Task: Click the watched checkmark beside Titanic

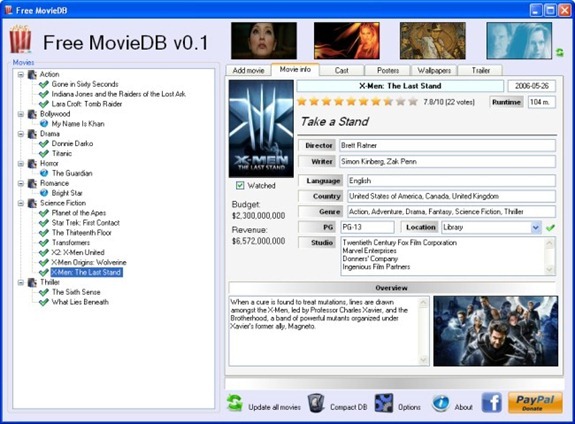Action: [44, 153]
